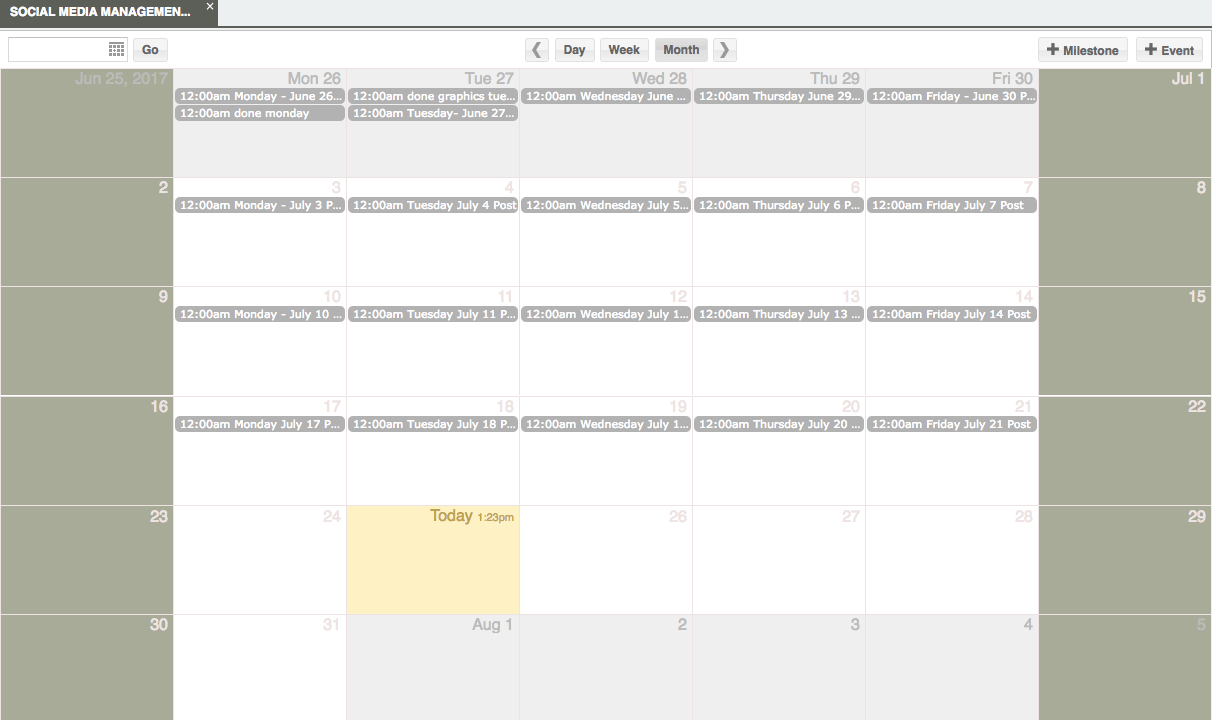Open the 'Wednesday July 5' event
The image size is (1212, 720).
(x=606, y=205)
